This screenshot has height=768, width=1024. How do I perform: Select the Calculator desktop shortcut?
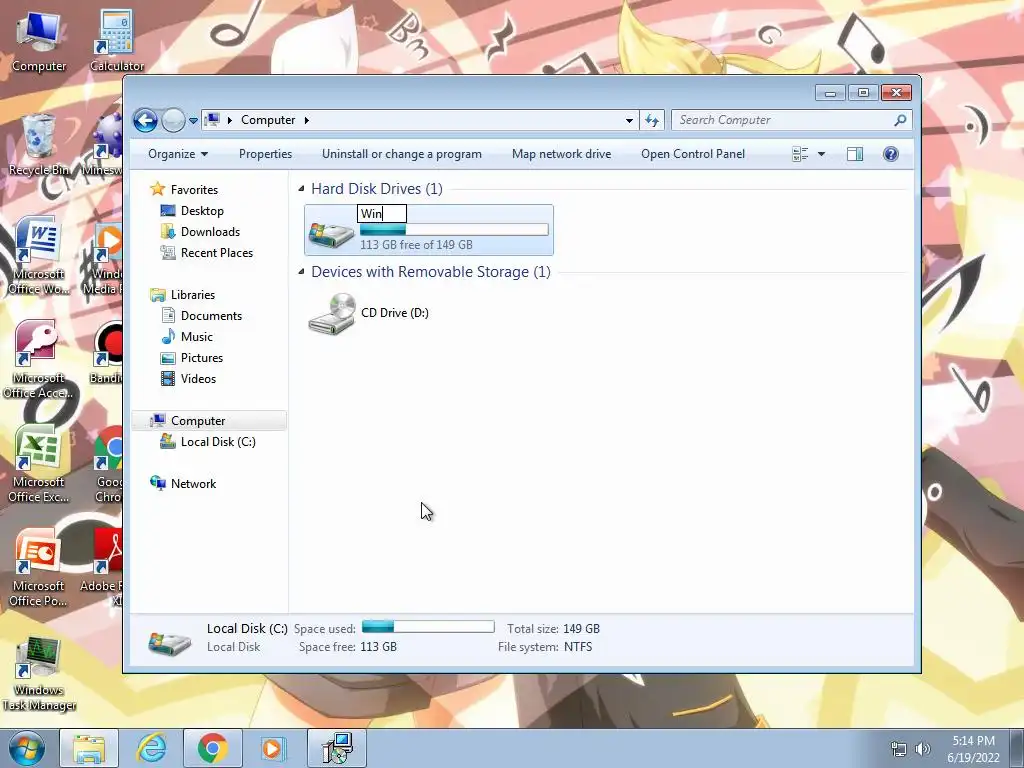tap(117, 40)
